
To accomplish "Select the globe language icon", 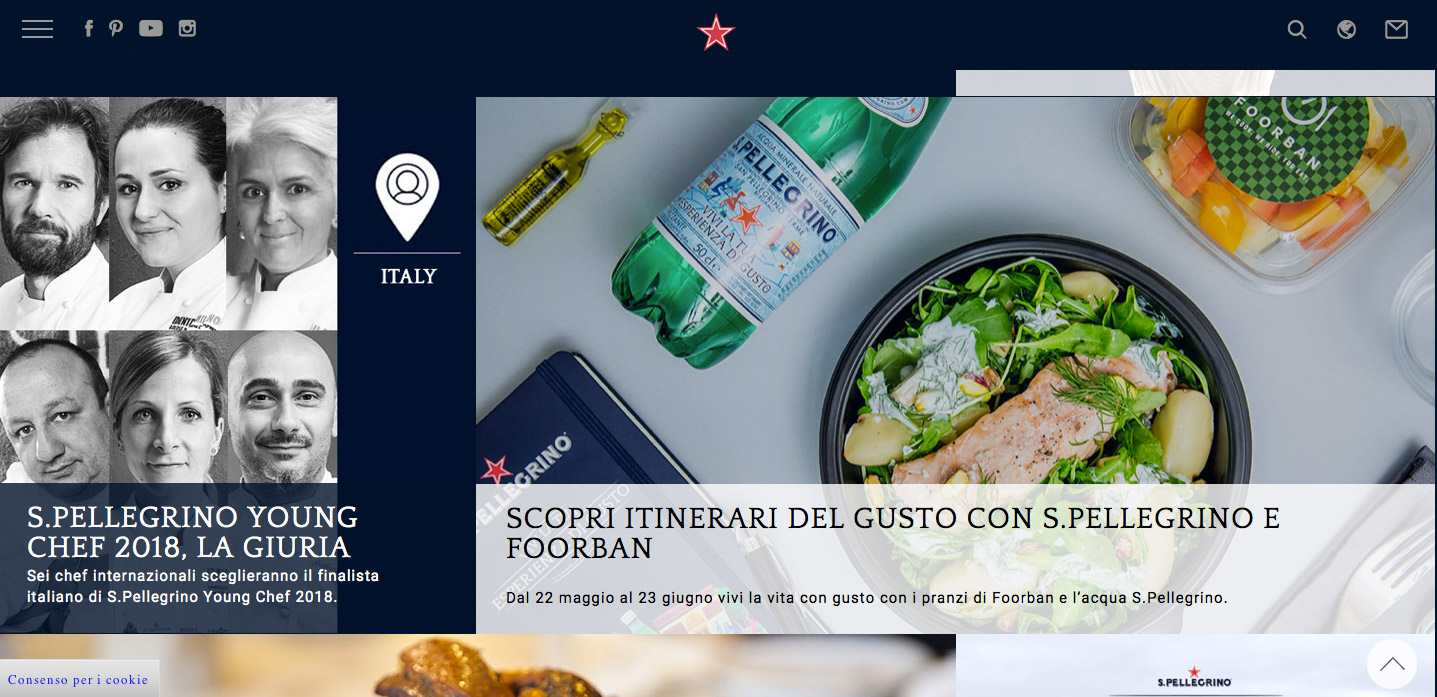I will (x=1347, y=30).
